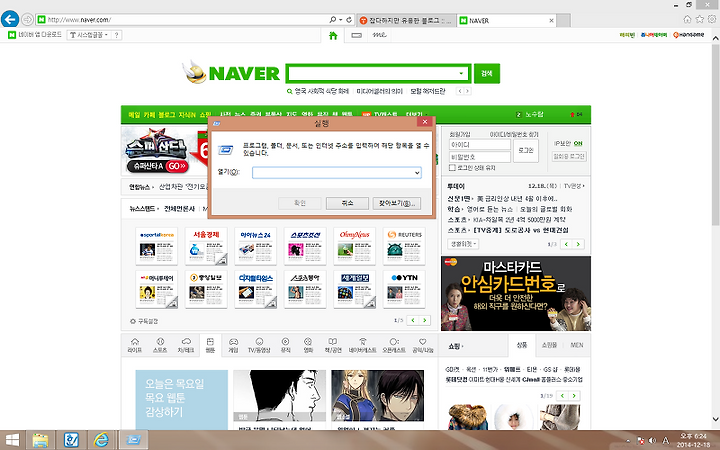720x450 pixels.
Task: Open browser tools gear icon
Action: coord(712,19)
